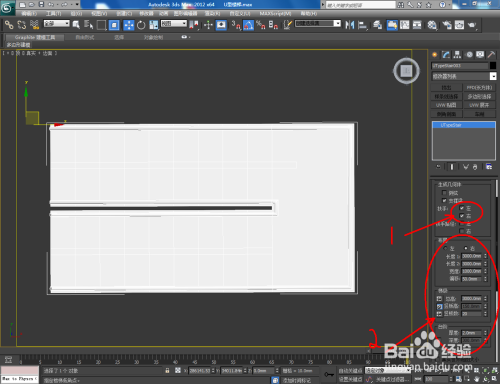Activate the Select and Scale tool
The image size is (500, 384).
coord(154,25)
